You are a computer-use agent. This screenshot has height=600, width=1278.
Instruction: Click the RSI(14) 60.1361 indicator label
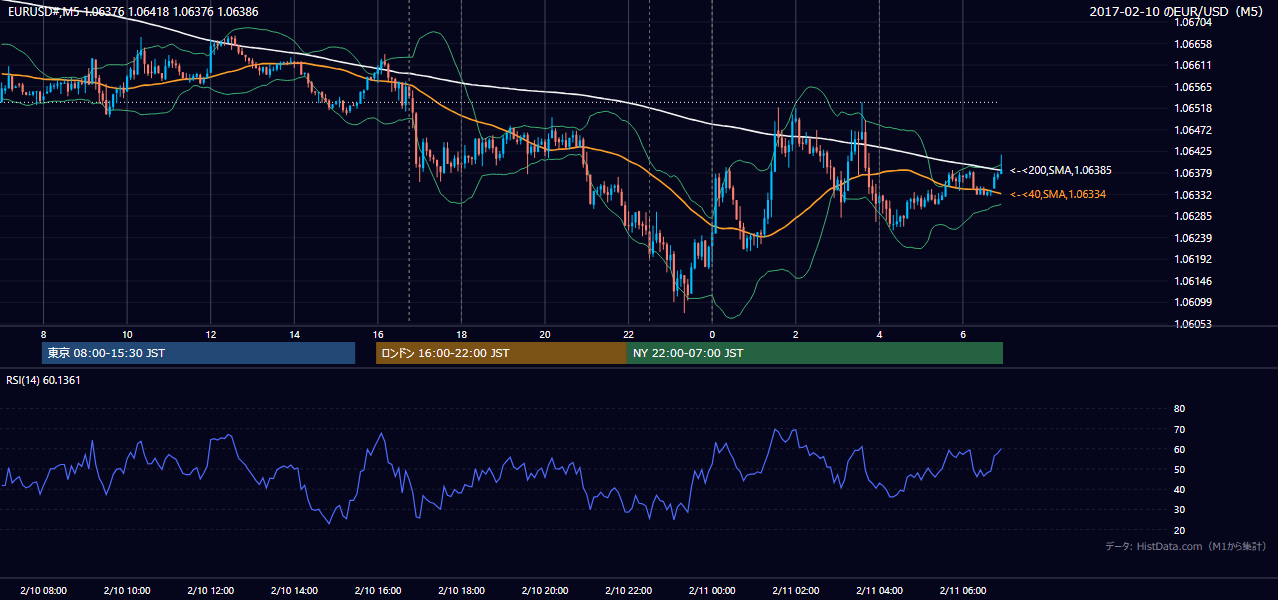(x=43, y=380)
